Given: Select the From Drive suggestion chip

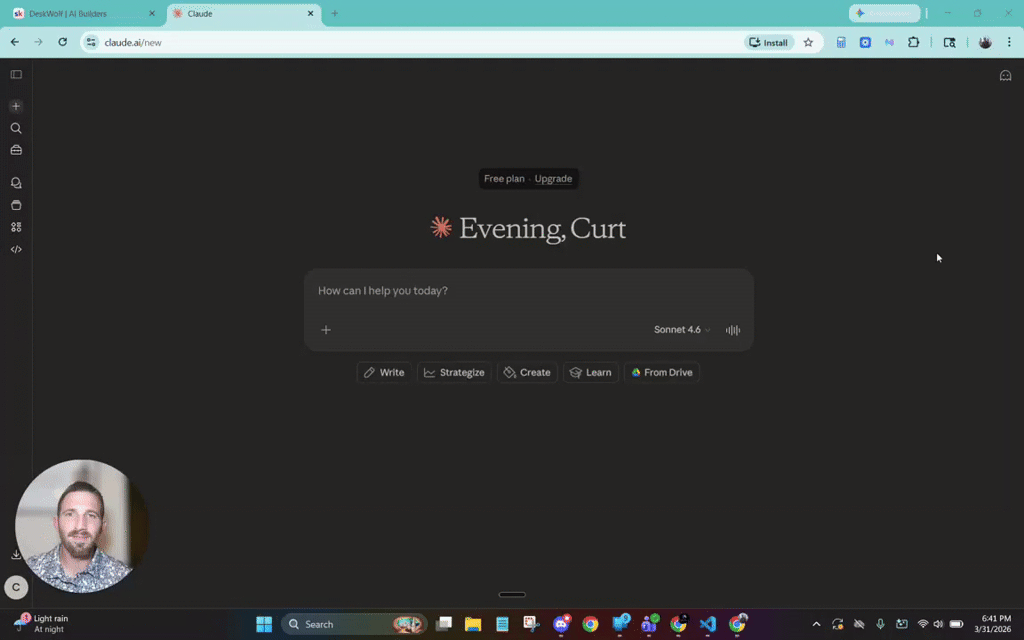Looking at the screenshot, I should (x=662, y=372).
